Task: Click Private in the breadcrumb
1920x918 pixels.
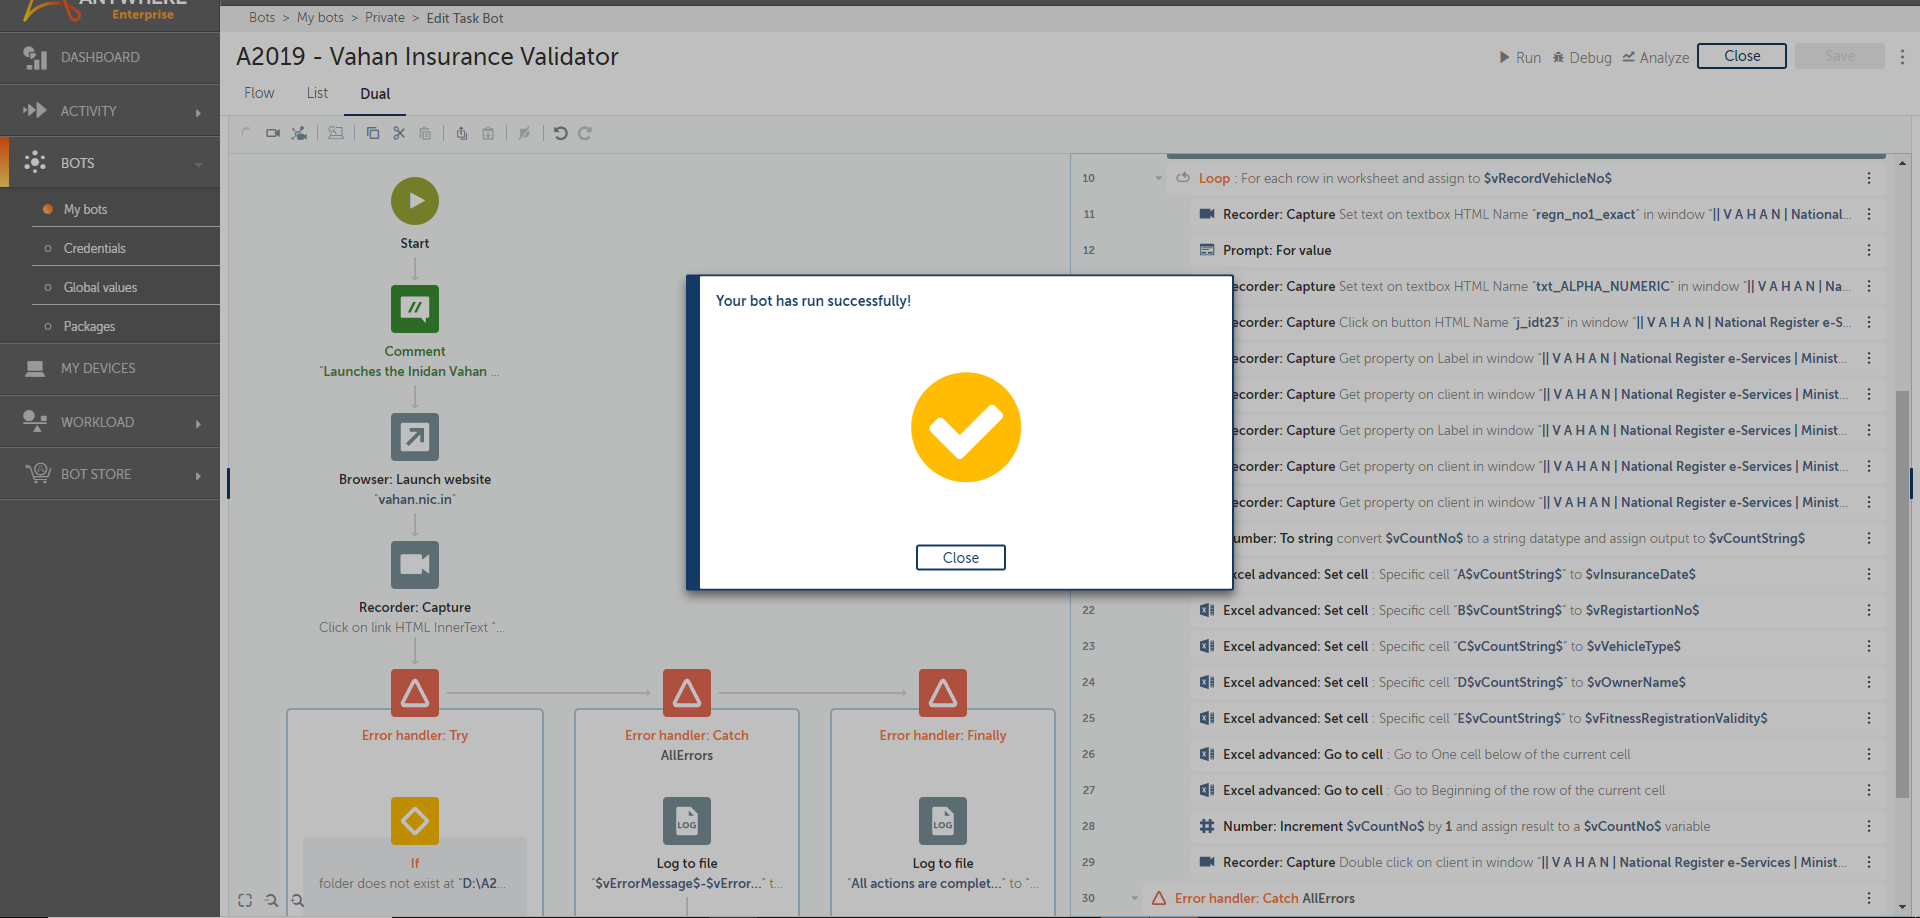Action: point(385,18)
